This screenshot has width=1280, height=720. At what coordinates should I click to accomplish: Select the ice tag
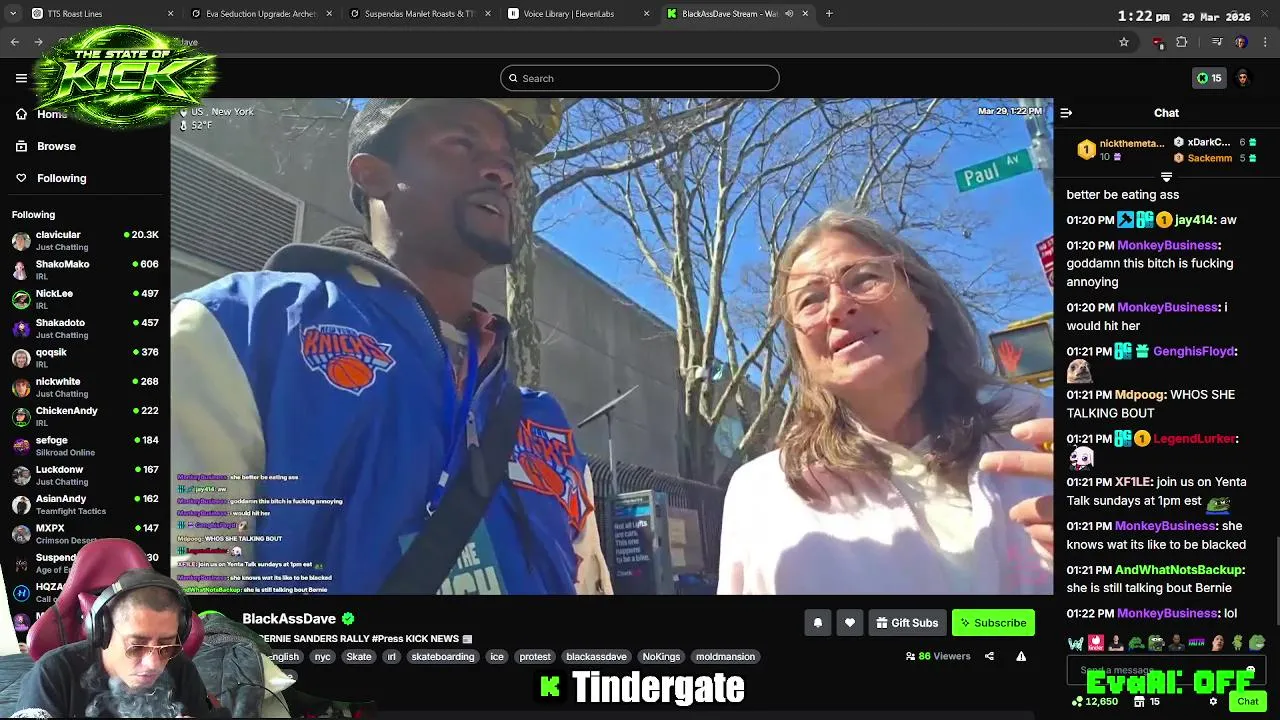(x=497, y=657)
